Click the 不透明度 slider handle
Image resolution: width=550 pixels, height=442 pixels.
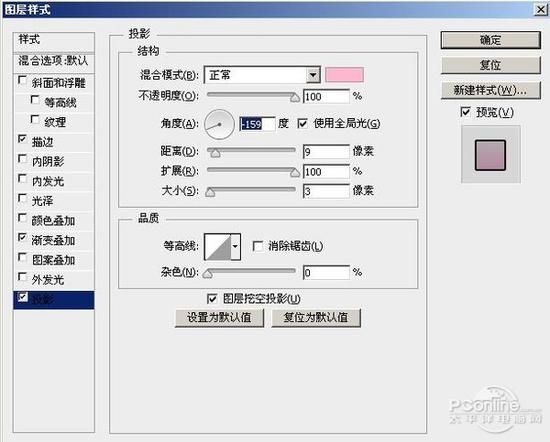click(295, 98)
